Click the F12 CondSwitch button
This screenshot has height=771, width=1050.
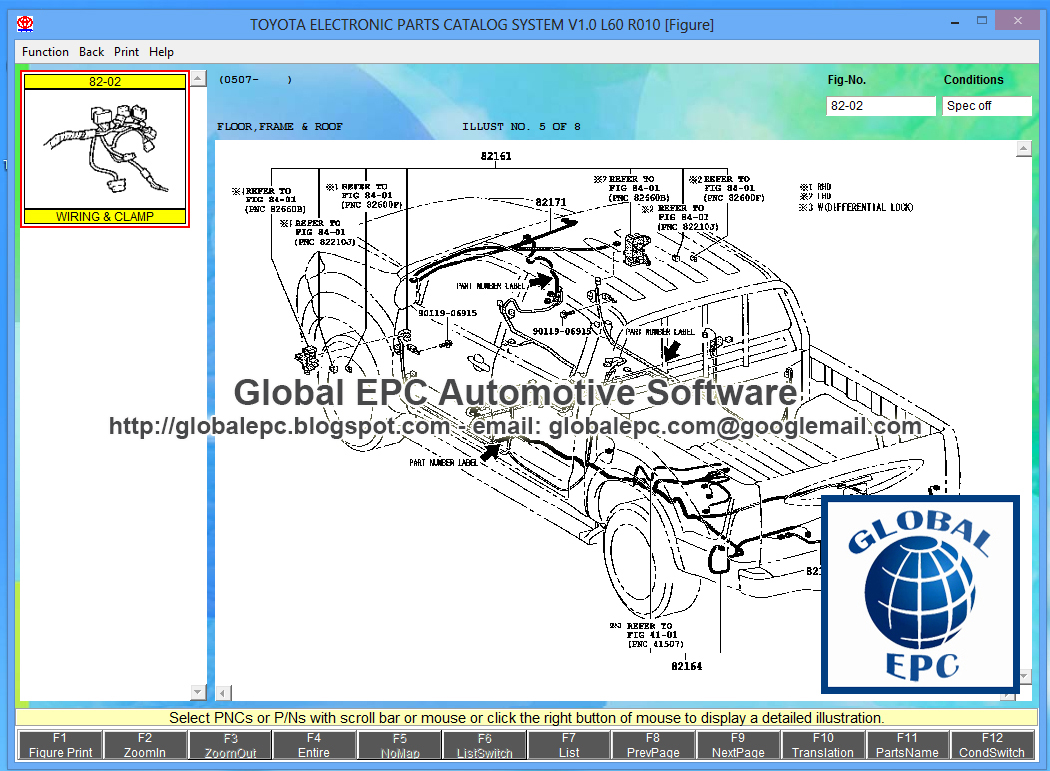992,745
